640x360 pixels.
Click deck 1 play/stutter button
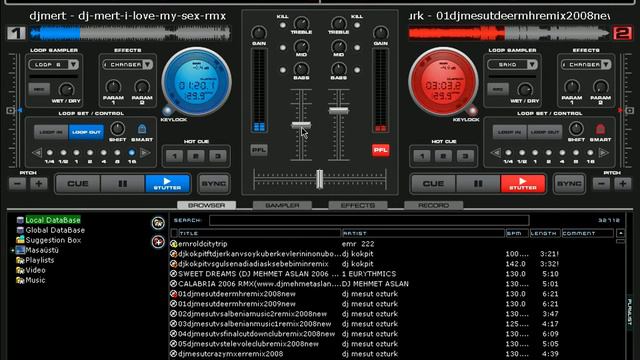coord(167,184)
